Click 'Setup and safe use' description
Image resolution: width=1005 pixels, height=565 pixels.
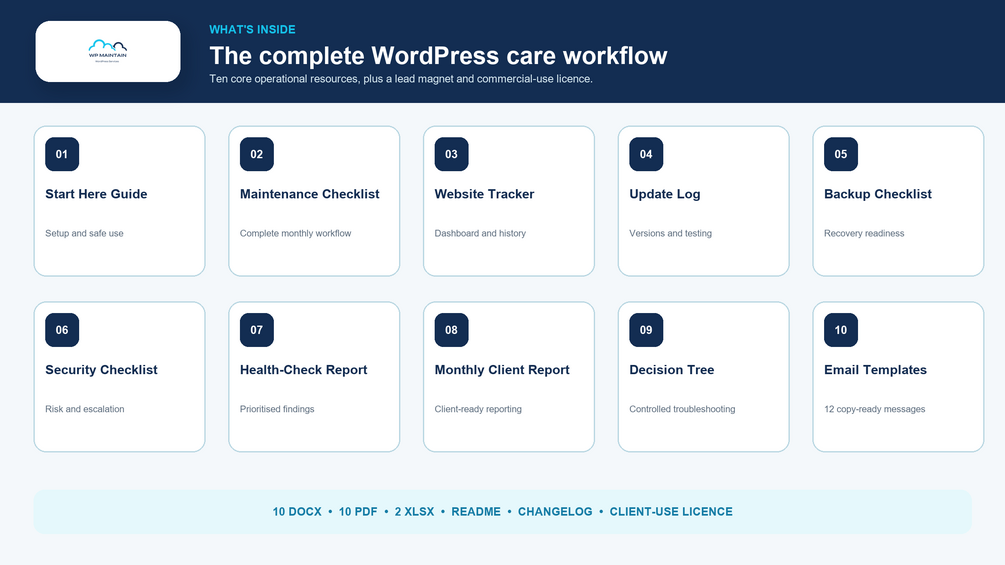[85, 233]
